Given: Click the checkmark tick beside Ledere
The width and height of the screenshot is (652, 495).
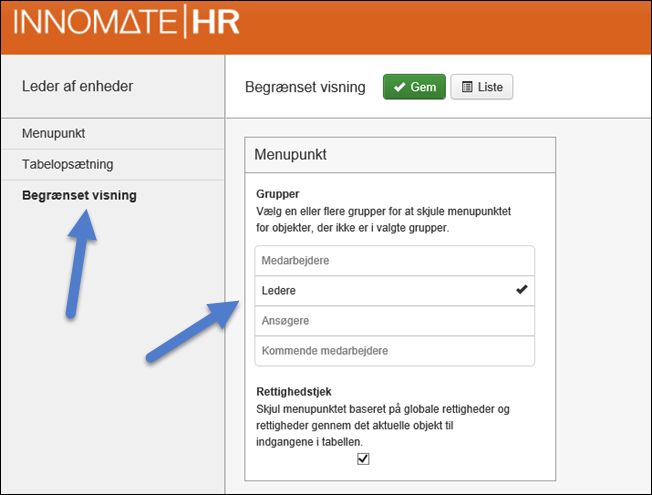Looking at the screenshot, I should point(521,291).
